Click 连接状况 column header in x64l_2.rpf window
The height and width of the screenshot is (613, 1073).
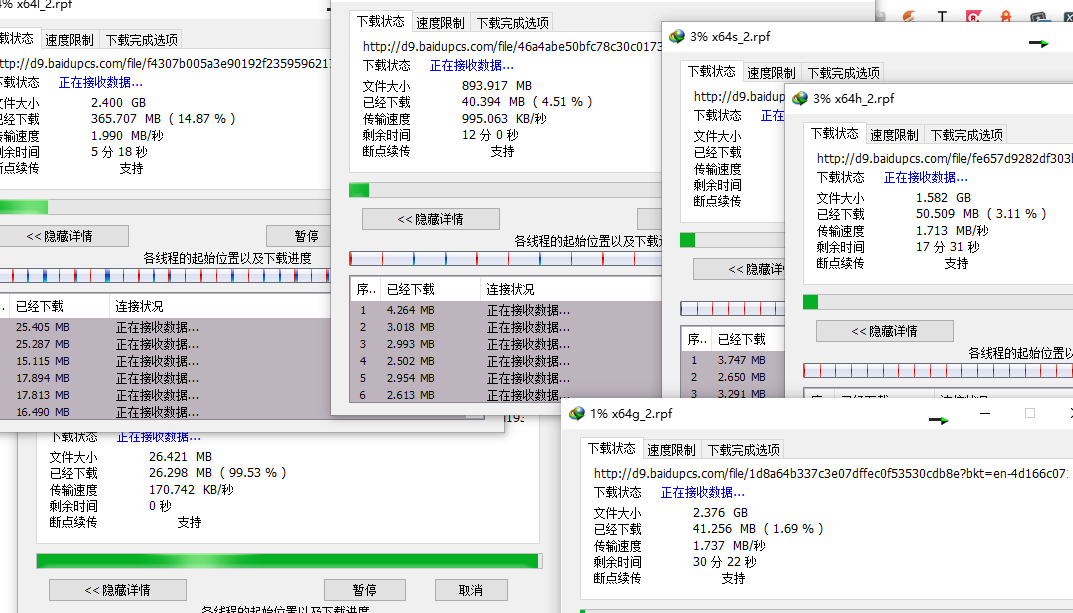pos(220,306)
